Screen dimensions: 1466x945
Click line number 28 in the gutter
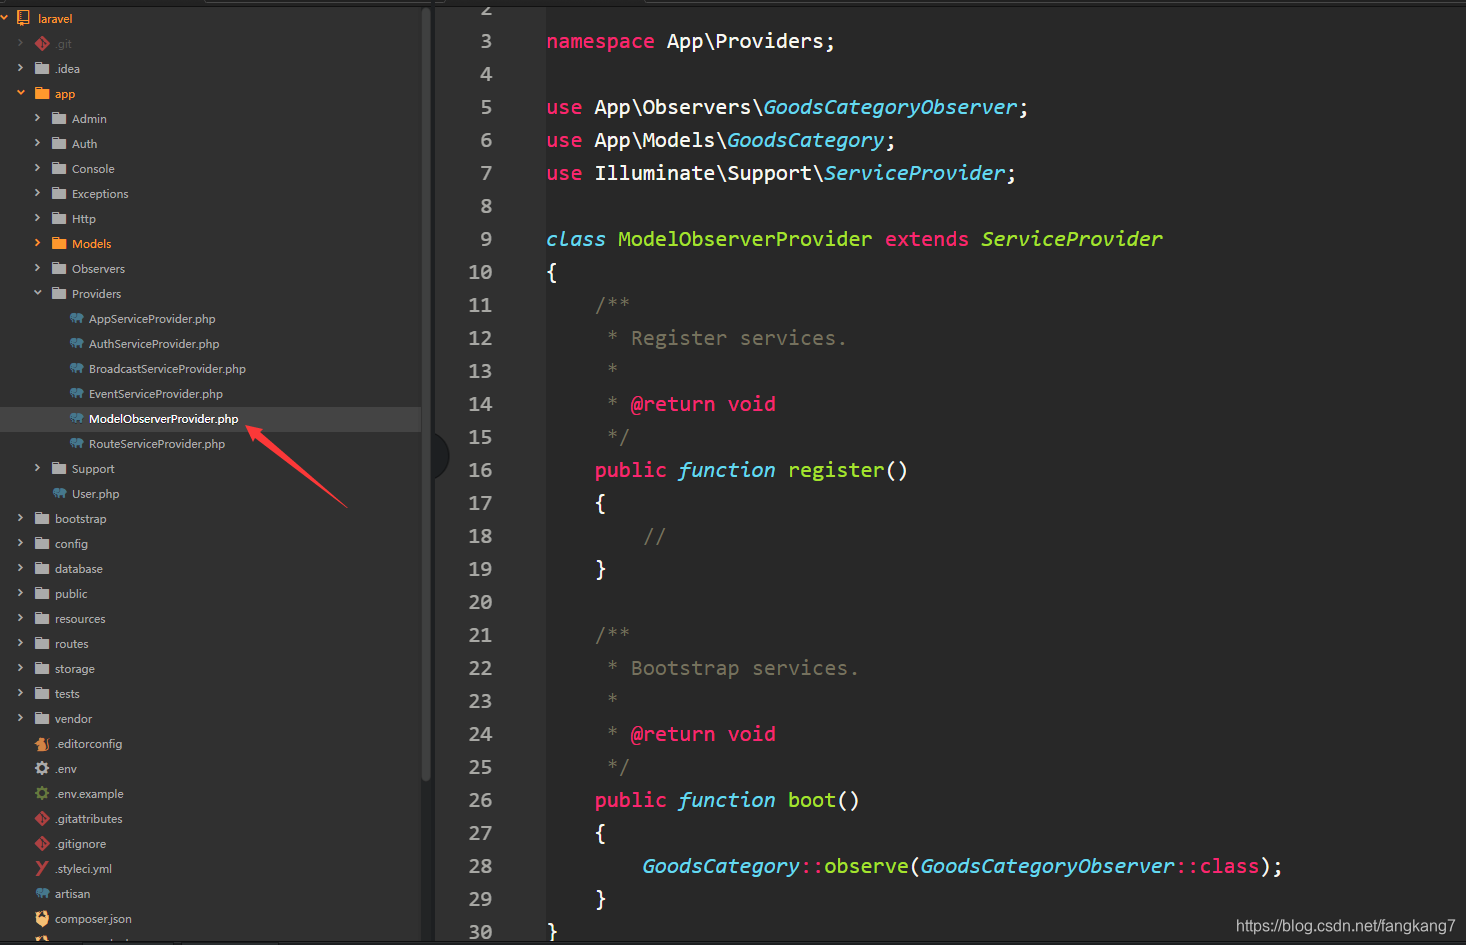(480, 866)
